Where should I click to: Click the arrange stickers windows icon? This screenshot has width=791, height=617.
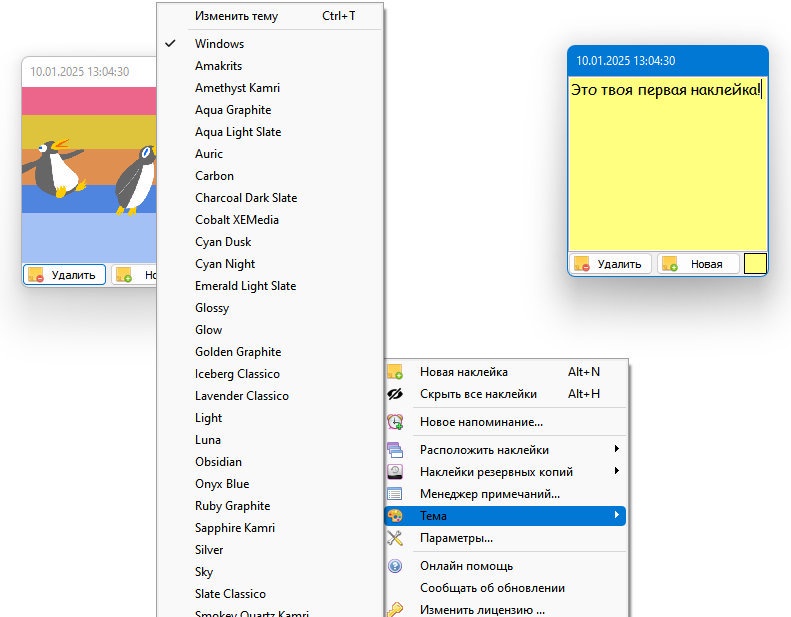click(x=395, y=450)
